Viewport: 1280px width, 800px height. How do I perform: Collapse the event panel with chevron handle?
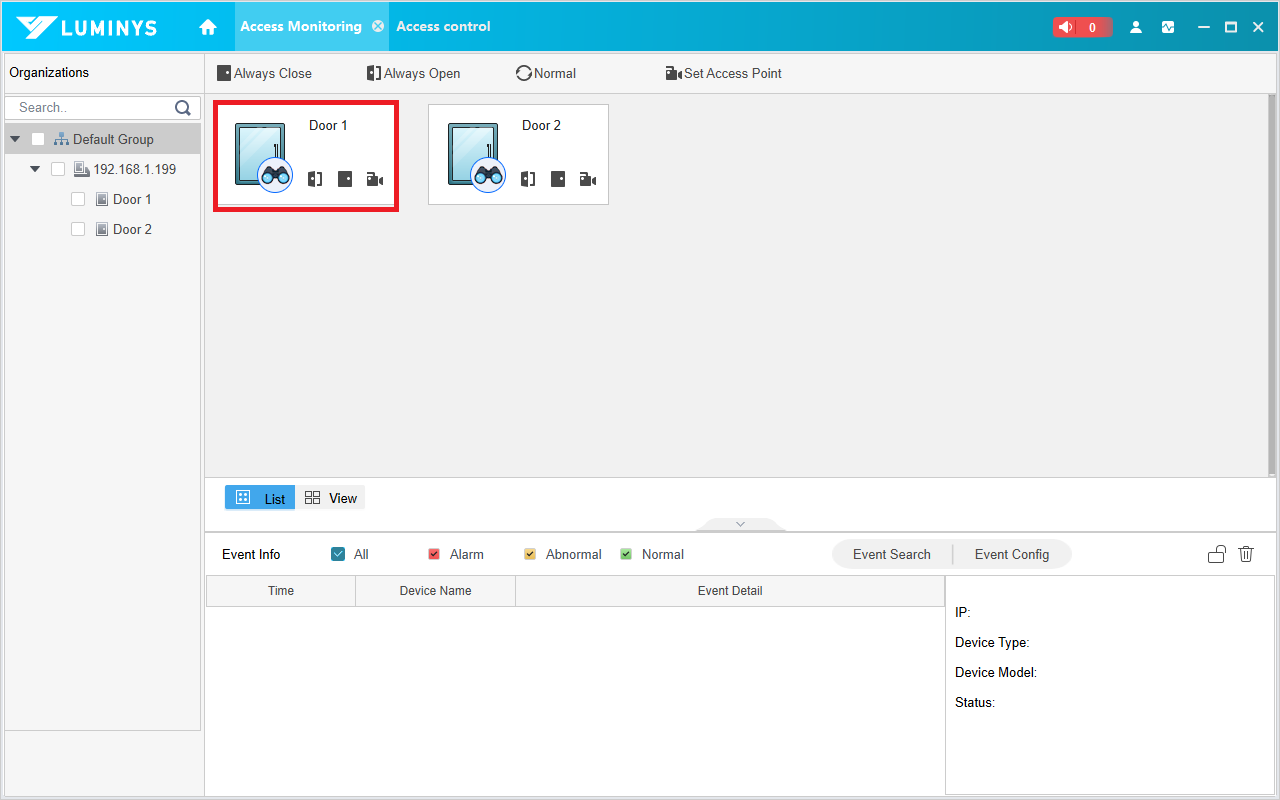740,524
